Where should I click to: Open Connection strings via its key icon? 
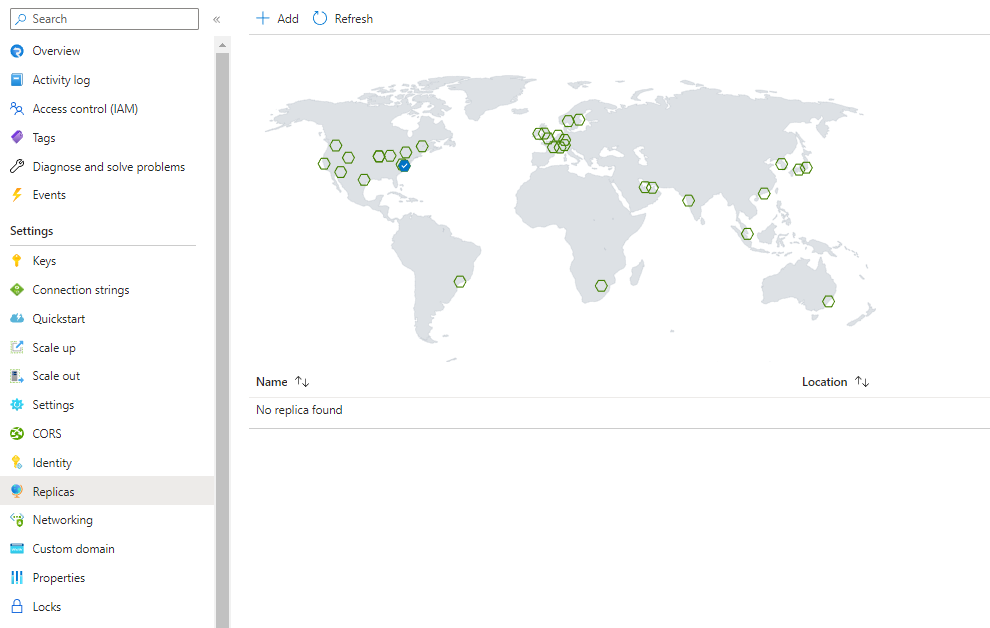pyautogui.click(x=18, y=289)
